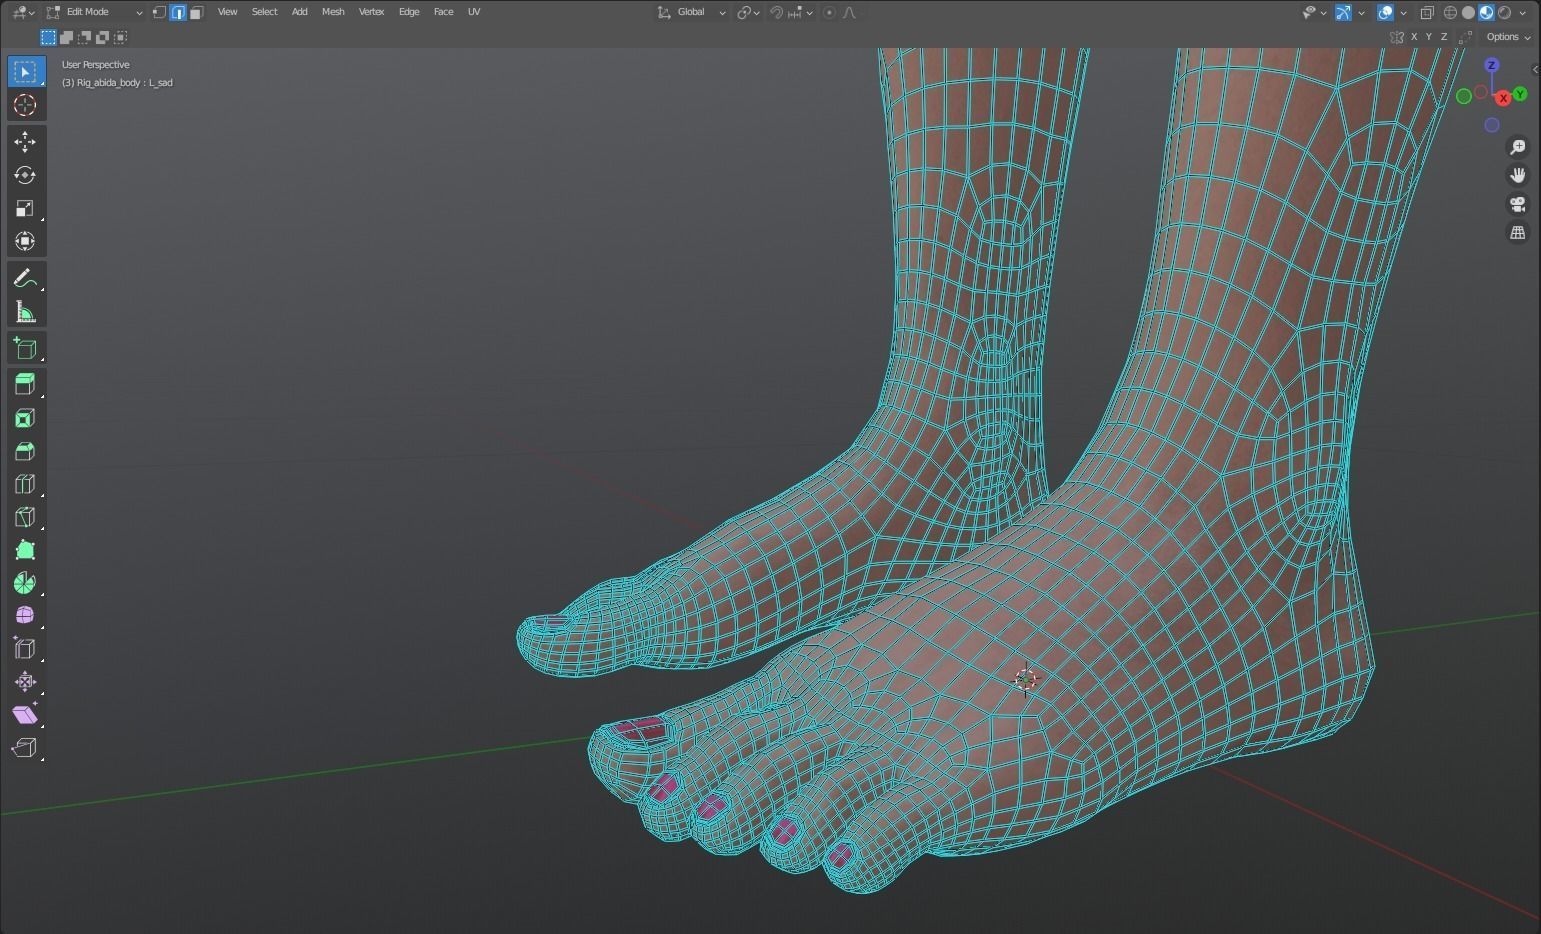Toggle X-ray mode
Screen dimensions: 1541x934
(x=1427, y=12)
